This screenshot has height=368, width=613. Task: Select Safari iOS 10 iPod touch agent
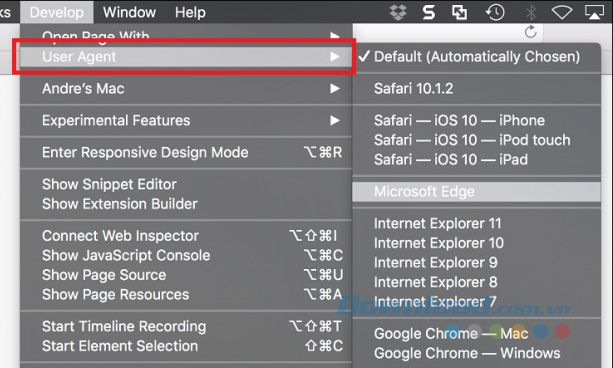[477, 140]
